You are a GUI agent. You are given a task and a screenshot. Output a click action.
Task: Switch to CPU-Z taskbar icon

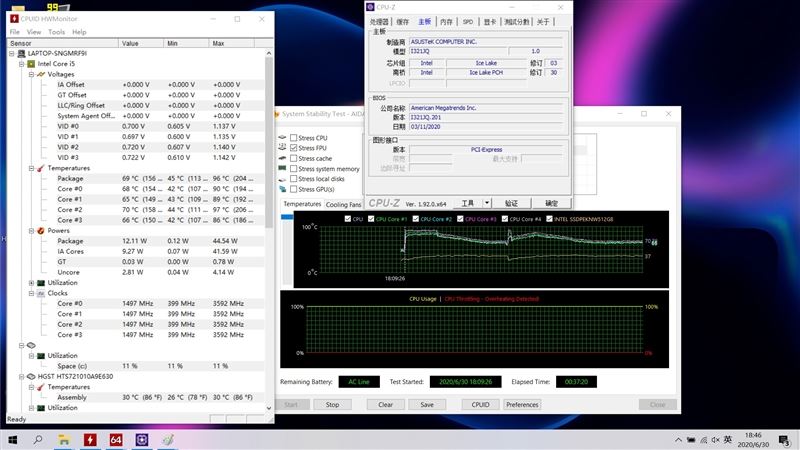click(142, 440)
